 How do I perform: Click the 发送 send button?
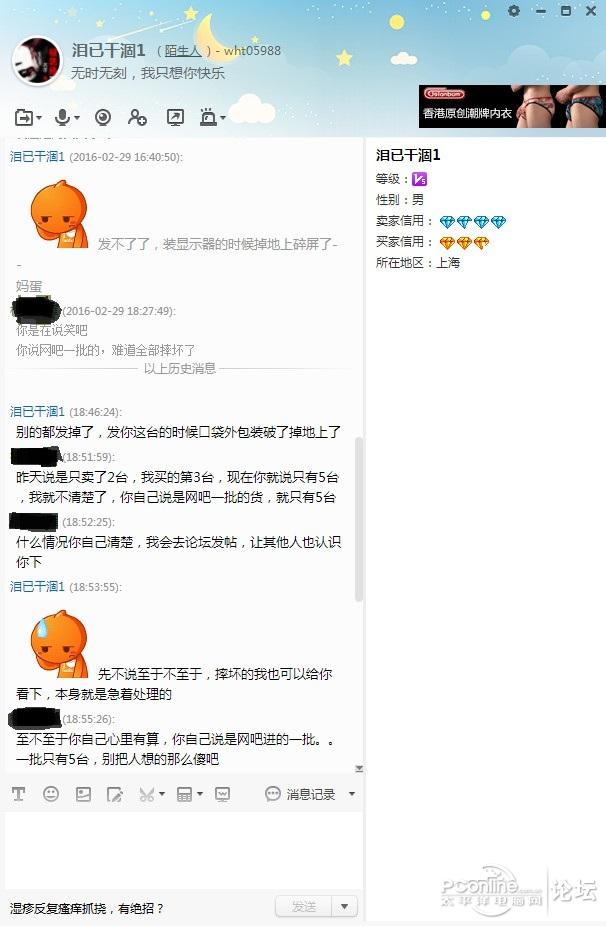[x=304, y=906]
